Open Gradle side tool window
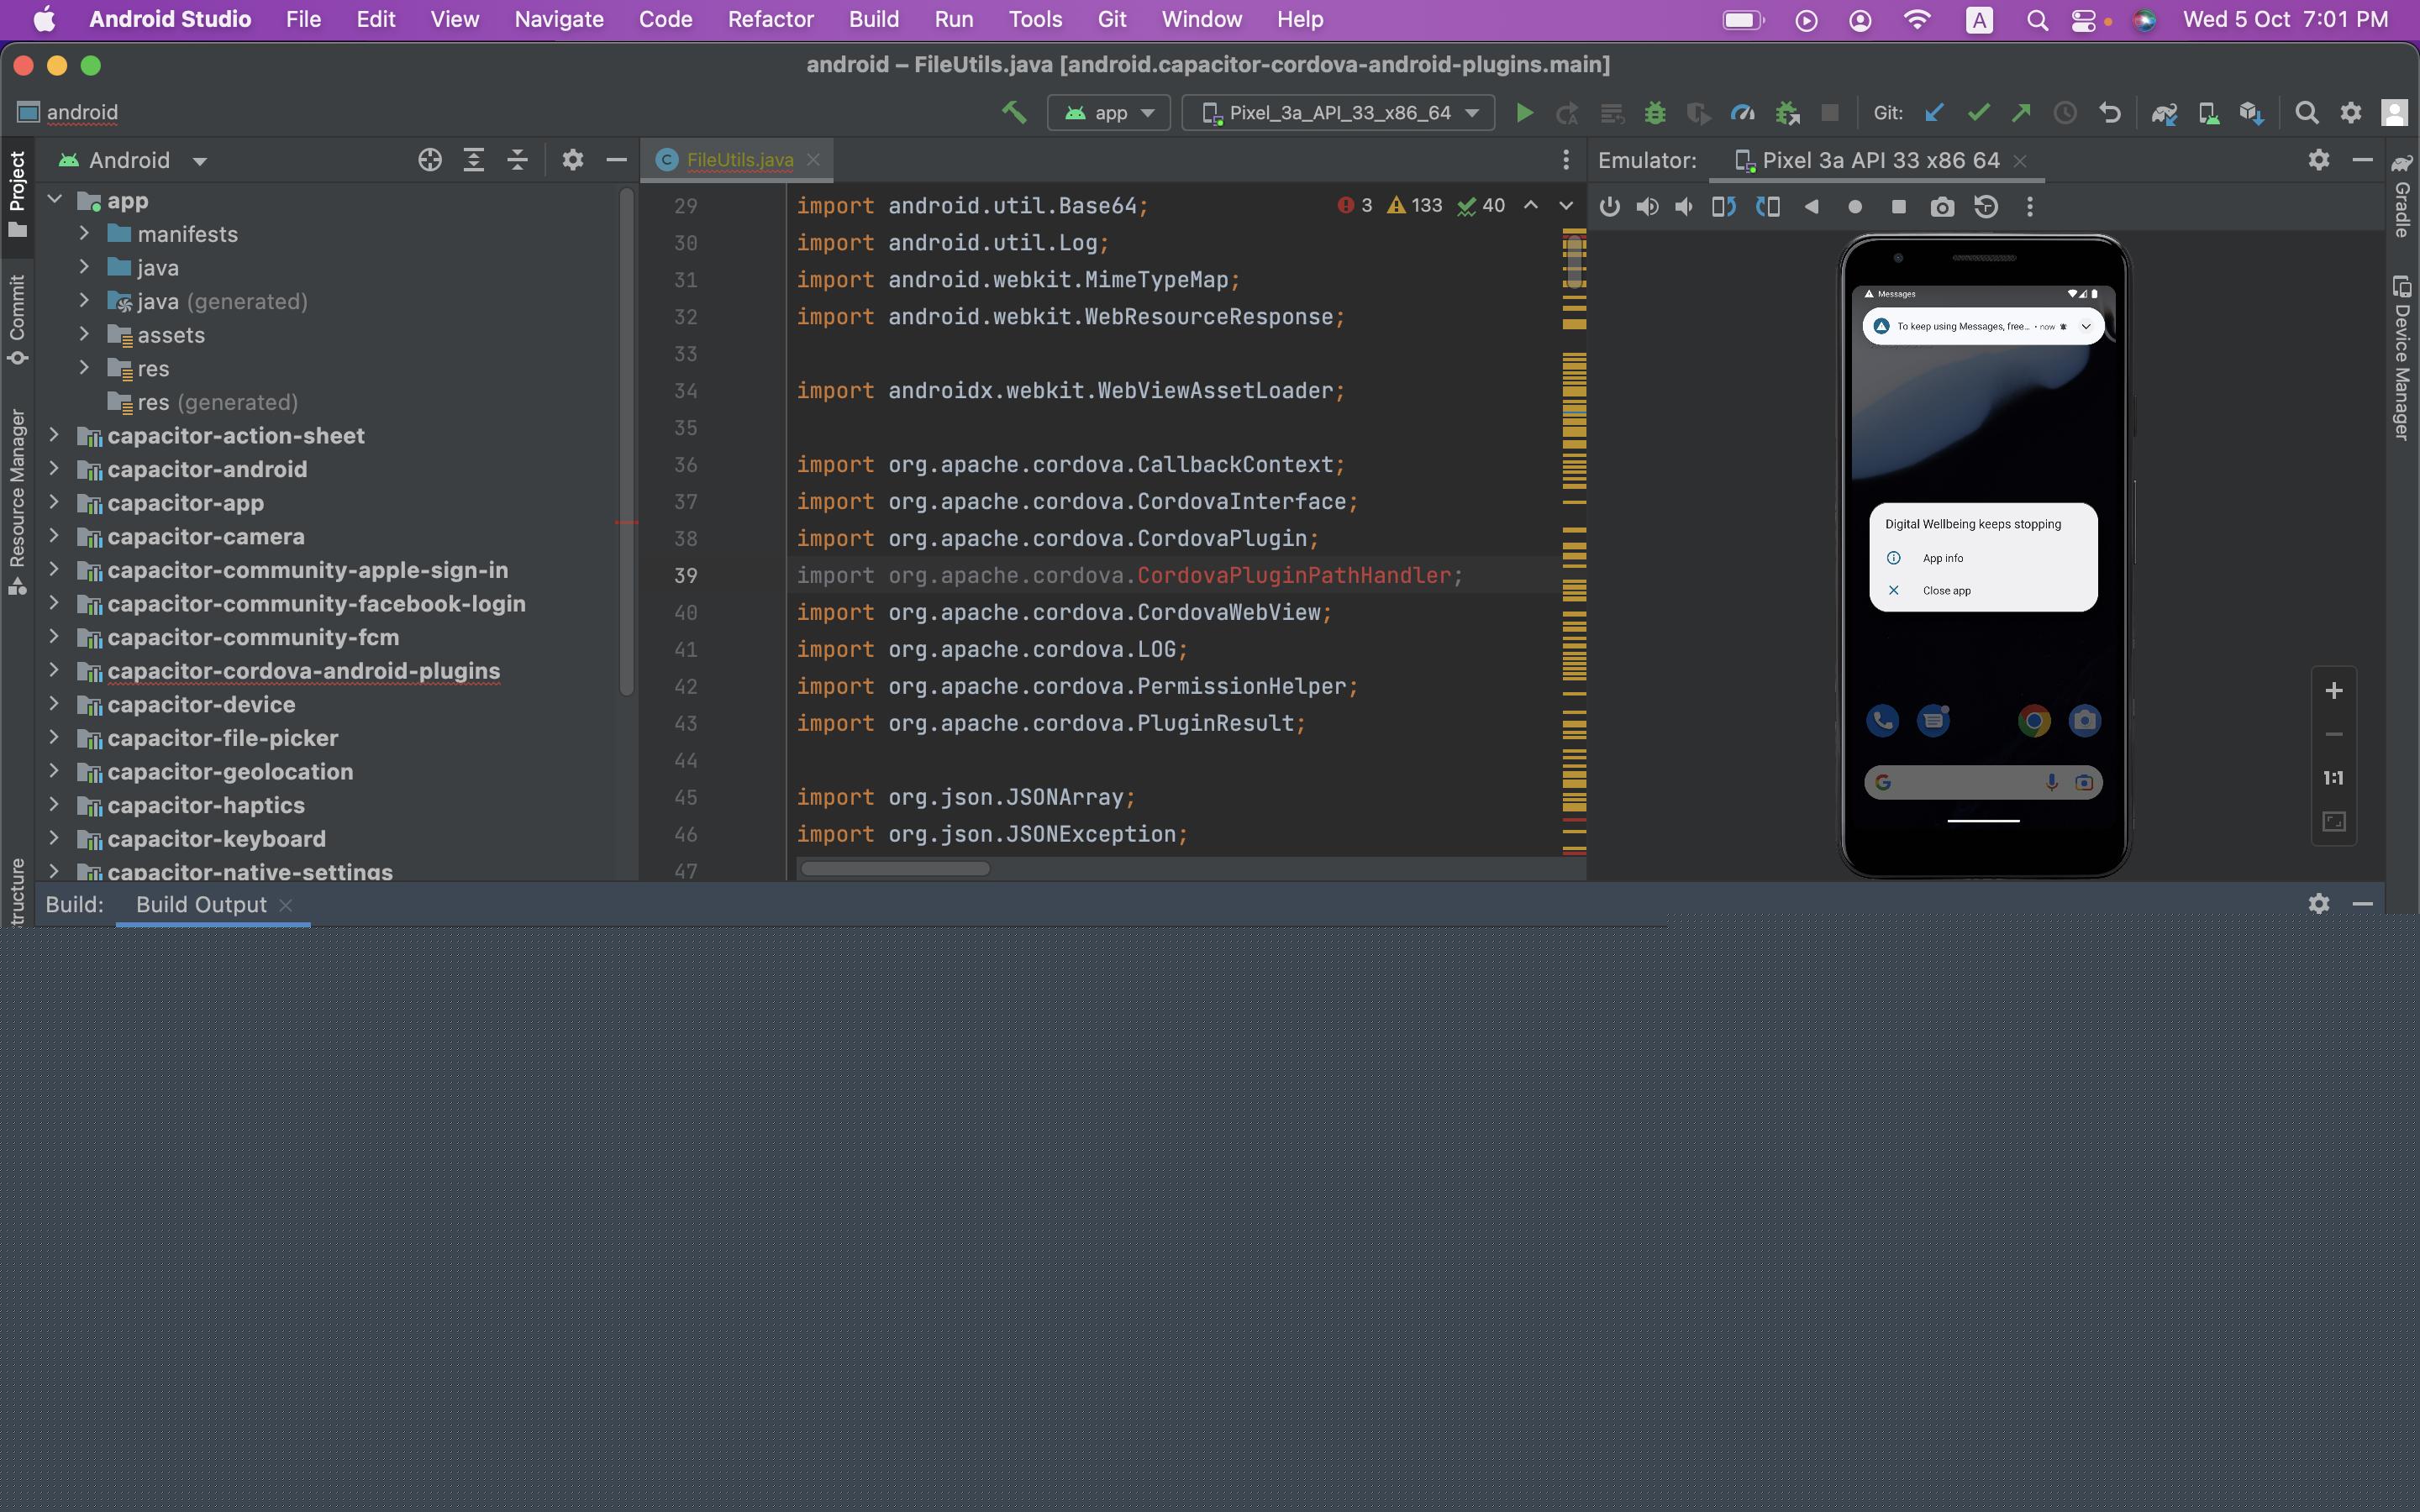 pos(2402,195)
